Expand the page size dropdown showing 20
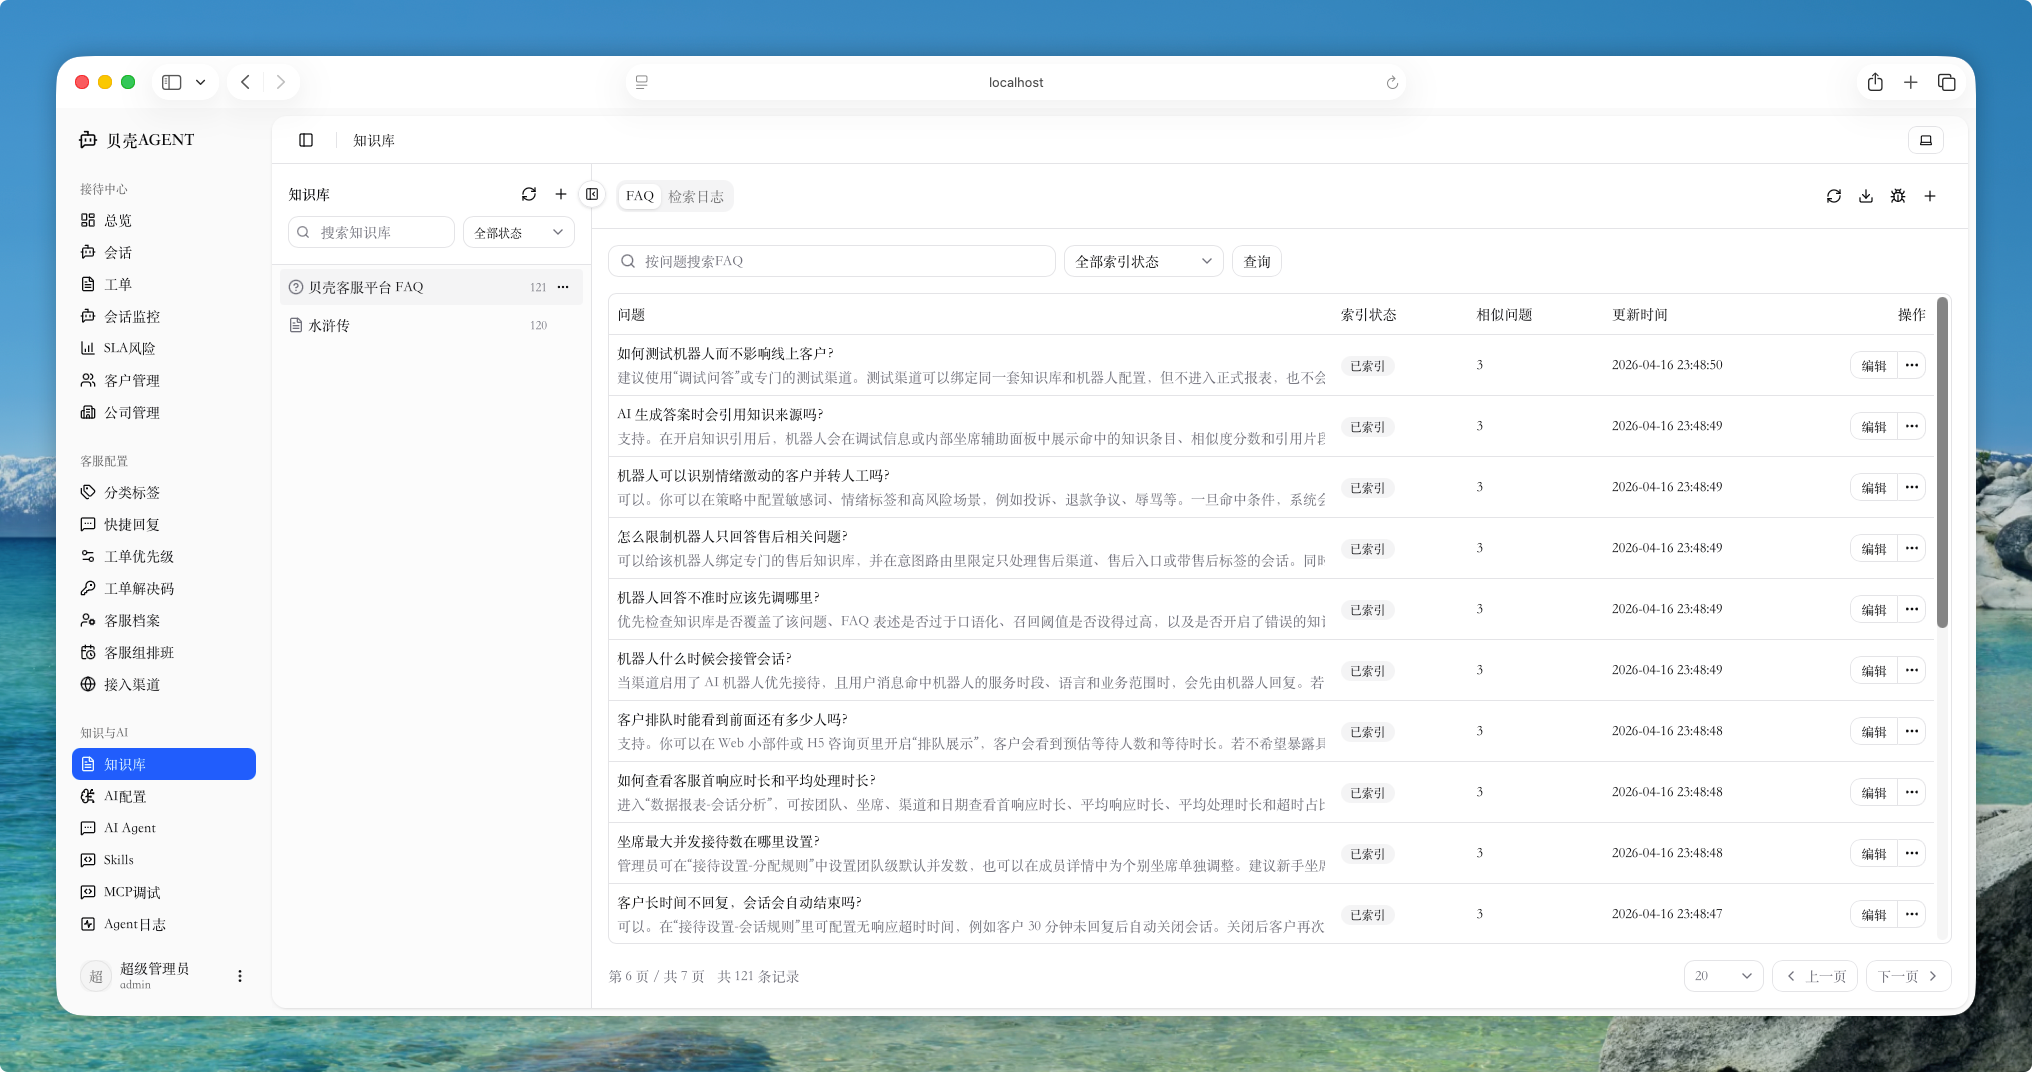 point(1723,976)
